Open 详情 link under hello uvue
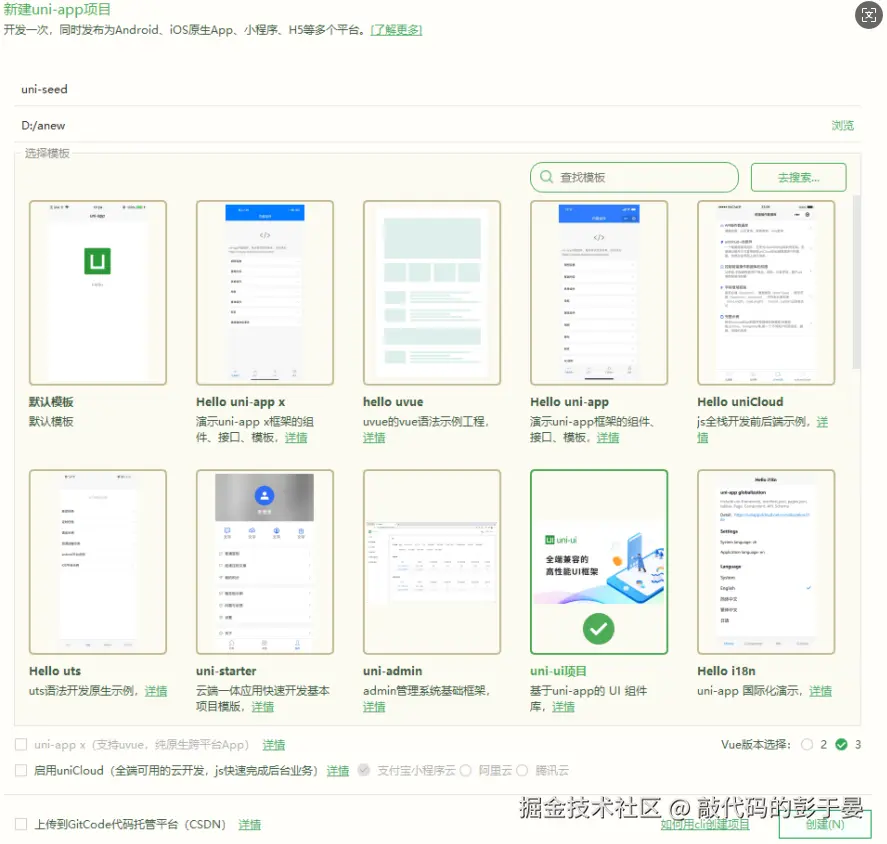The width and height of the screenshot is (887, 844). (374, 437)
